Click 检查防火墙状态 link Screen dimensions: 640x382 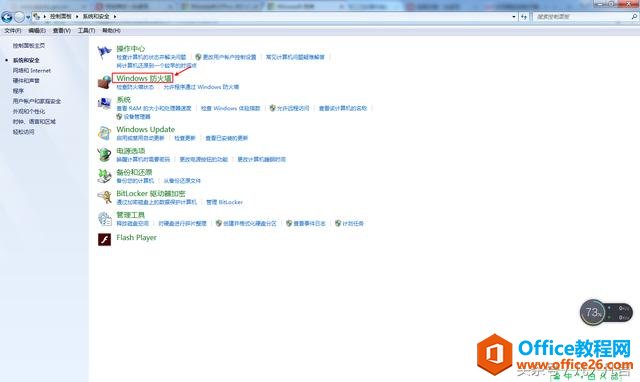135,87
